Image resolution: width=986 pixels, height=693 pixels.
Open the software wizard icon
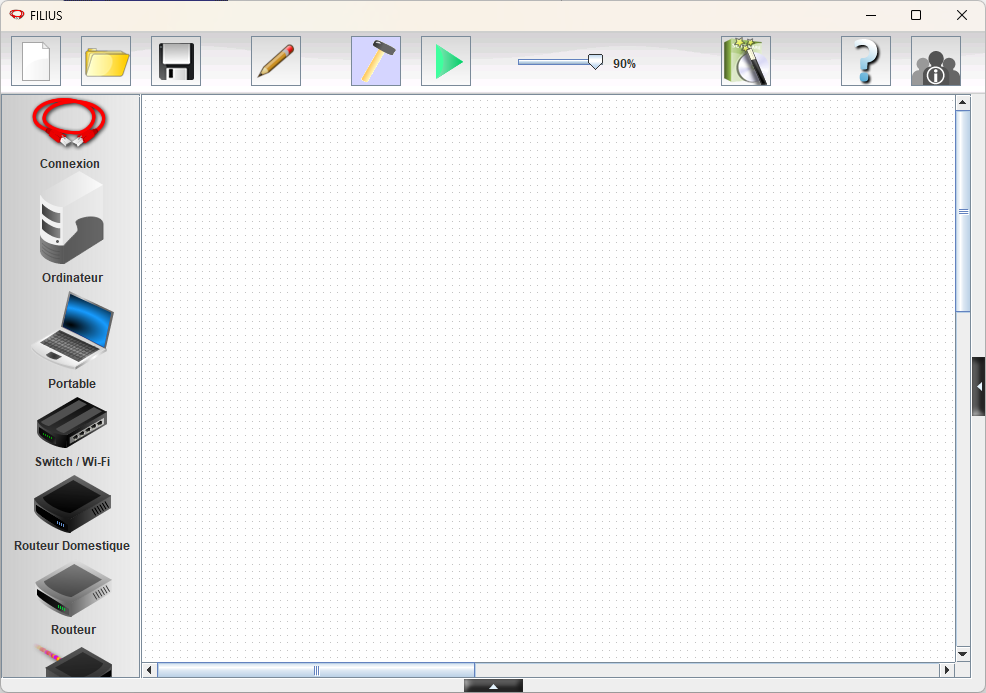point(746,61)
